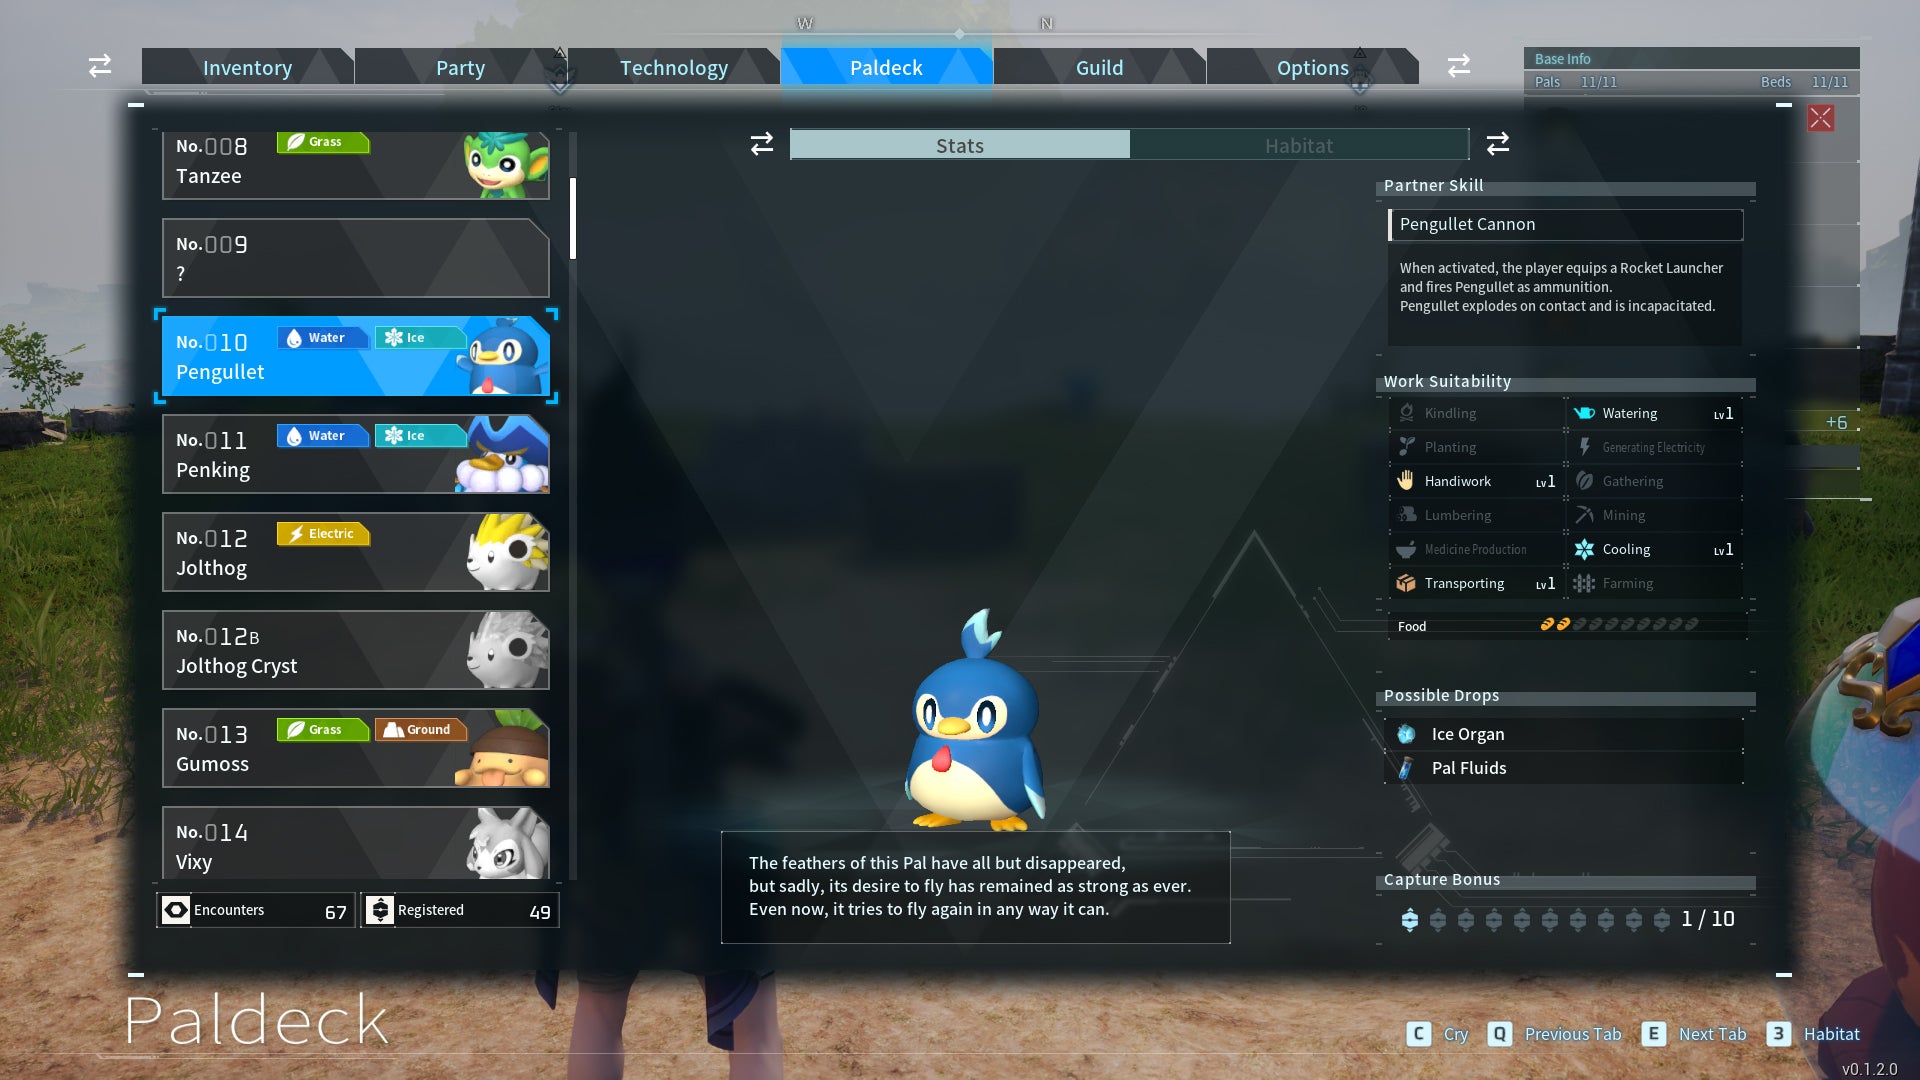Switch to the Habitat tab
The width and height of the screenshot is (1920, 1080).
(x=1298, y=145)
